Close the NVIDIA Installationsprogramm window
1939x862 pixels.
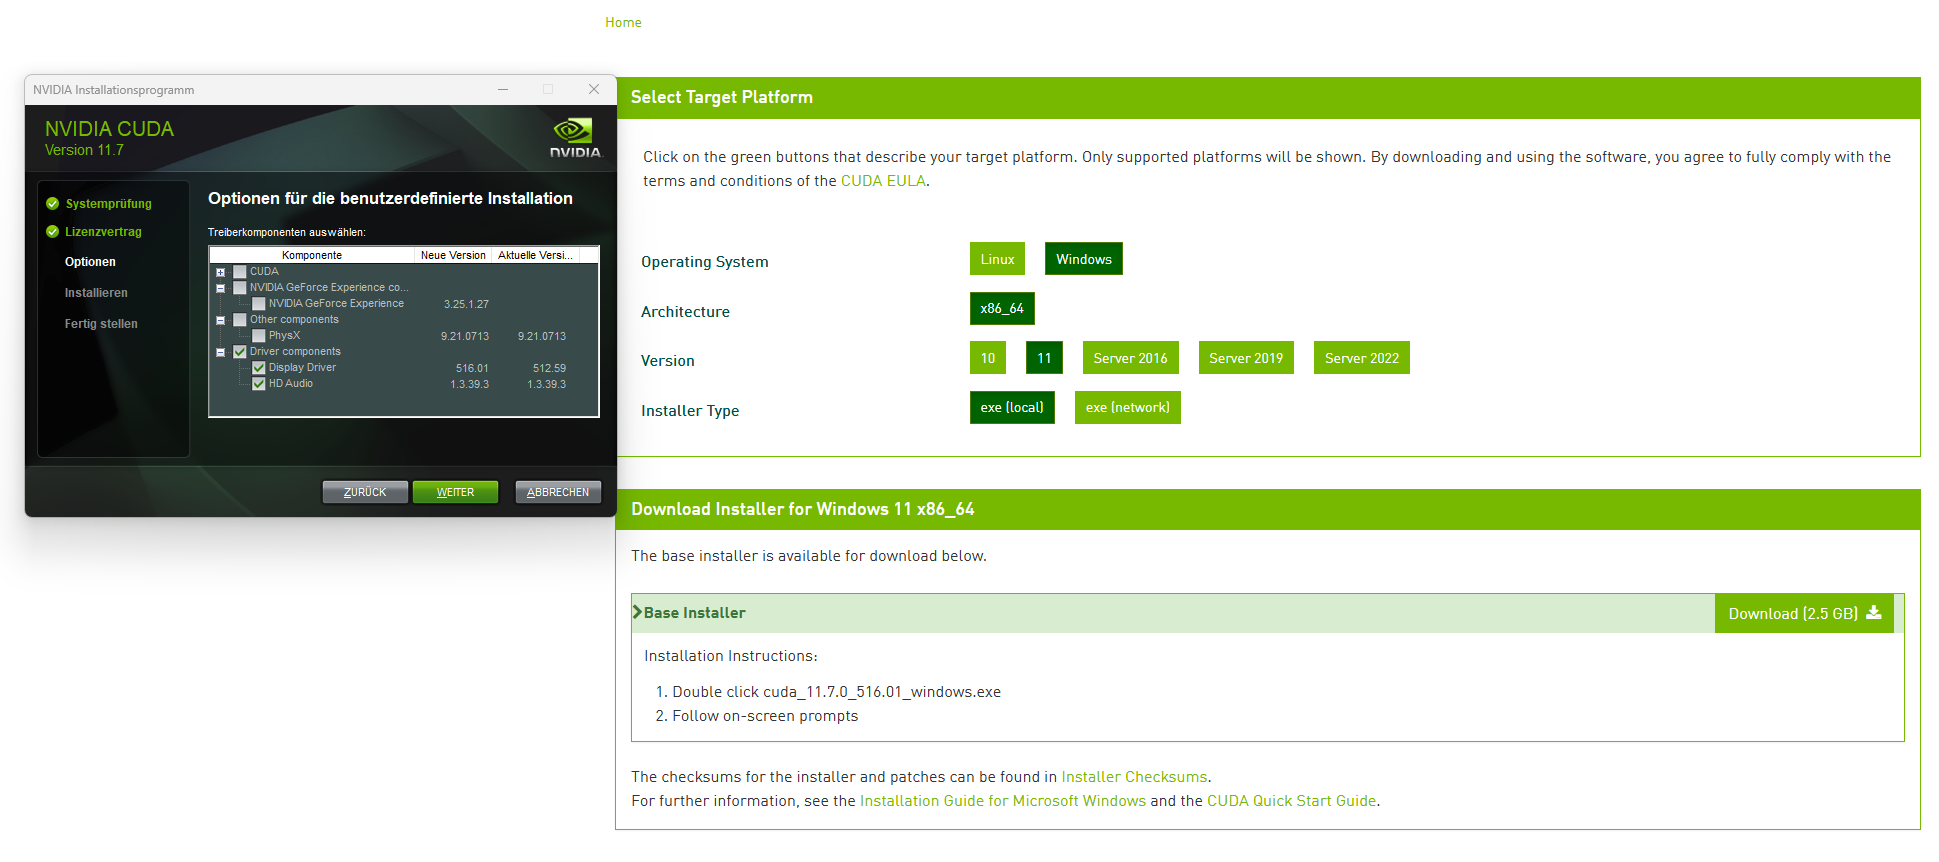[x=594, y=89]
